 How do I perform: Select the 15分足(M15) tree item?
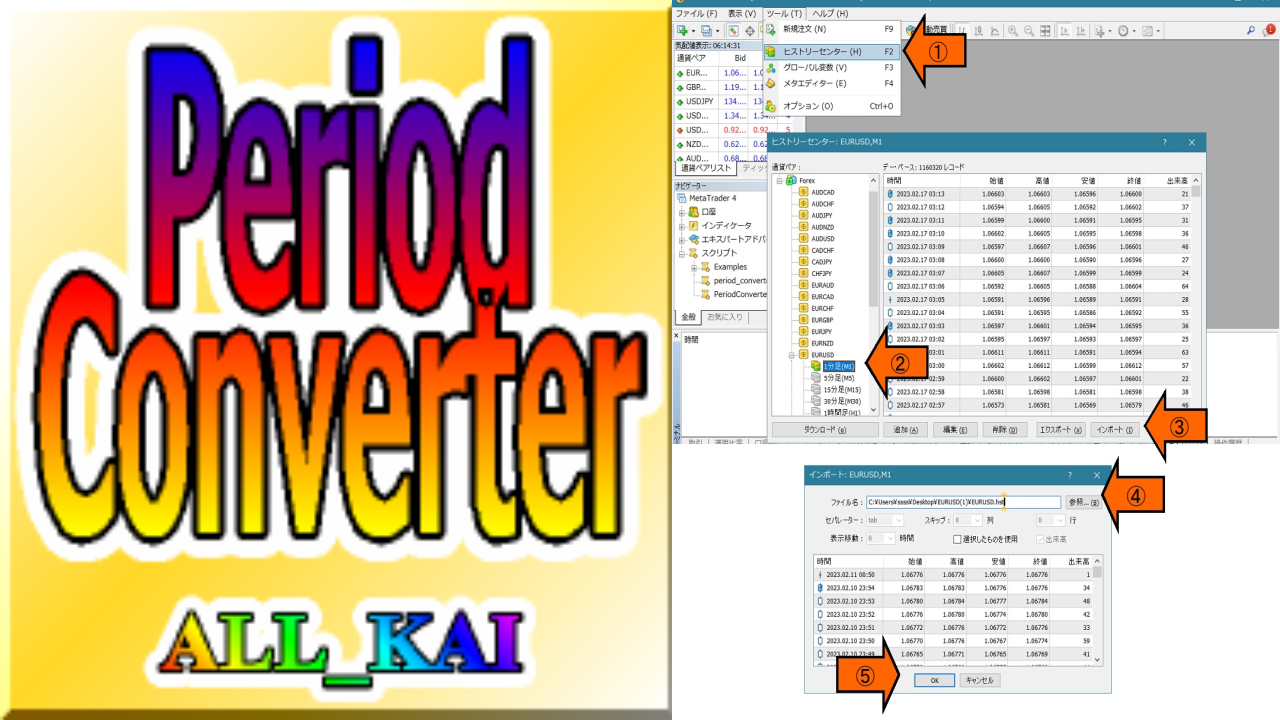coord(841,389)
